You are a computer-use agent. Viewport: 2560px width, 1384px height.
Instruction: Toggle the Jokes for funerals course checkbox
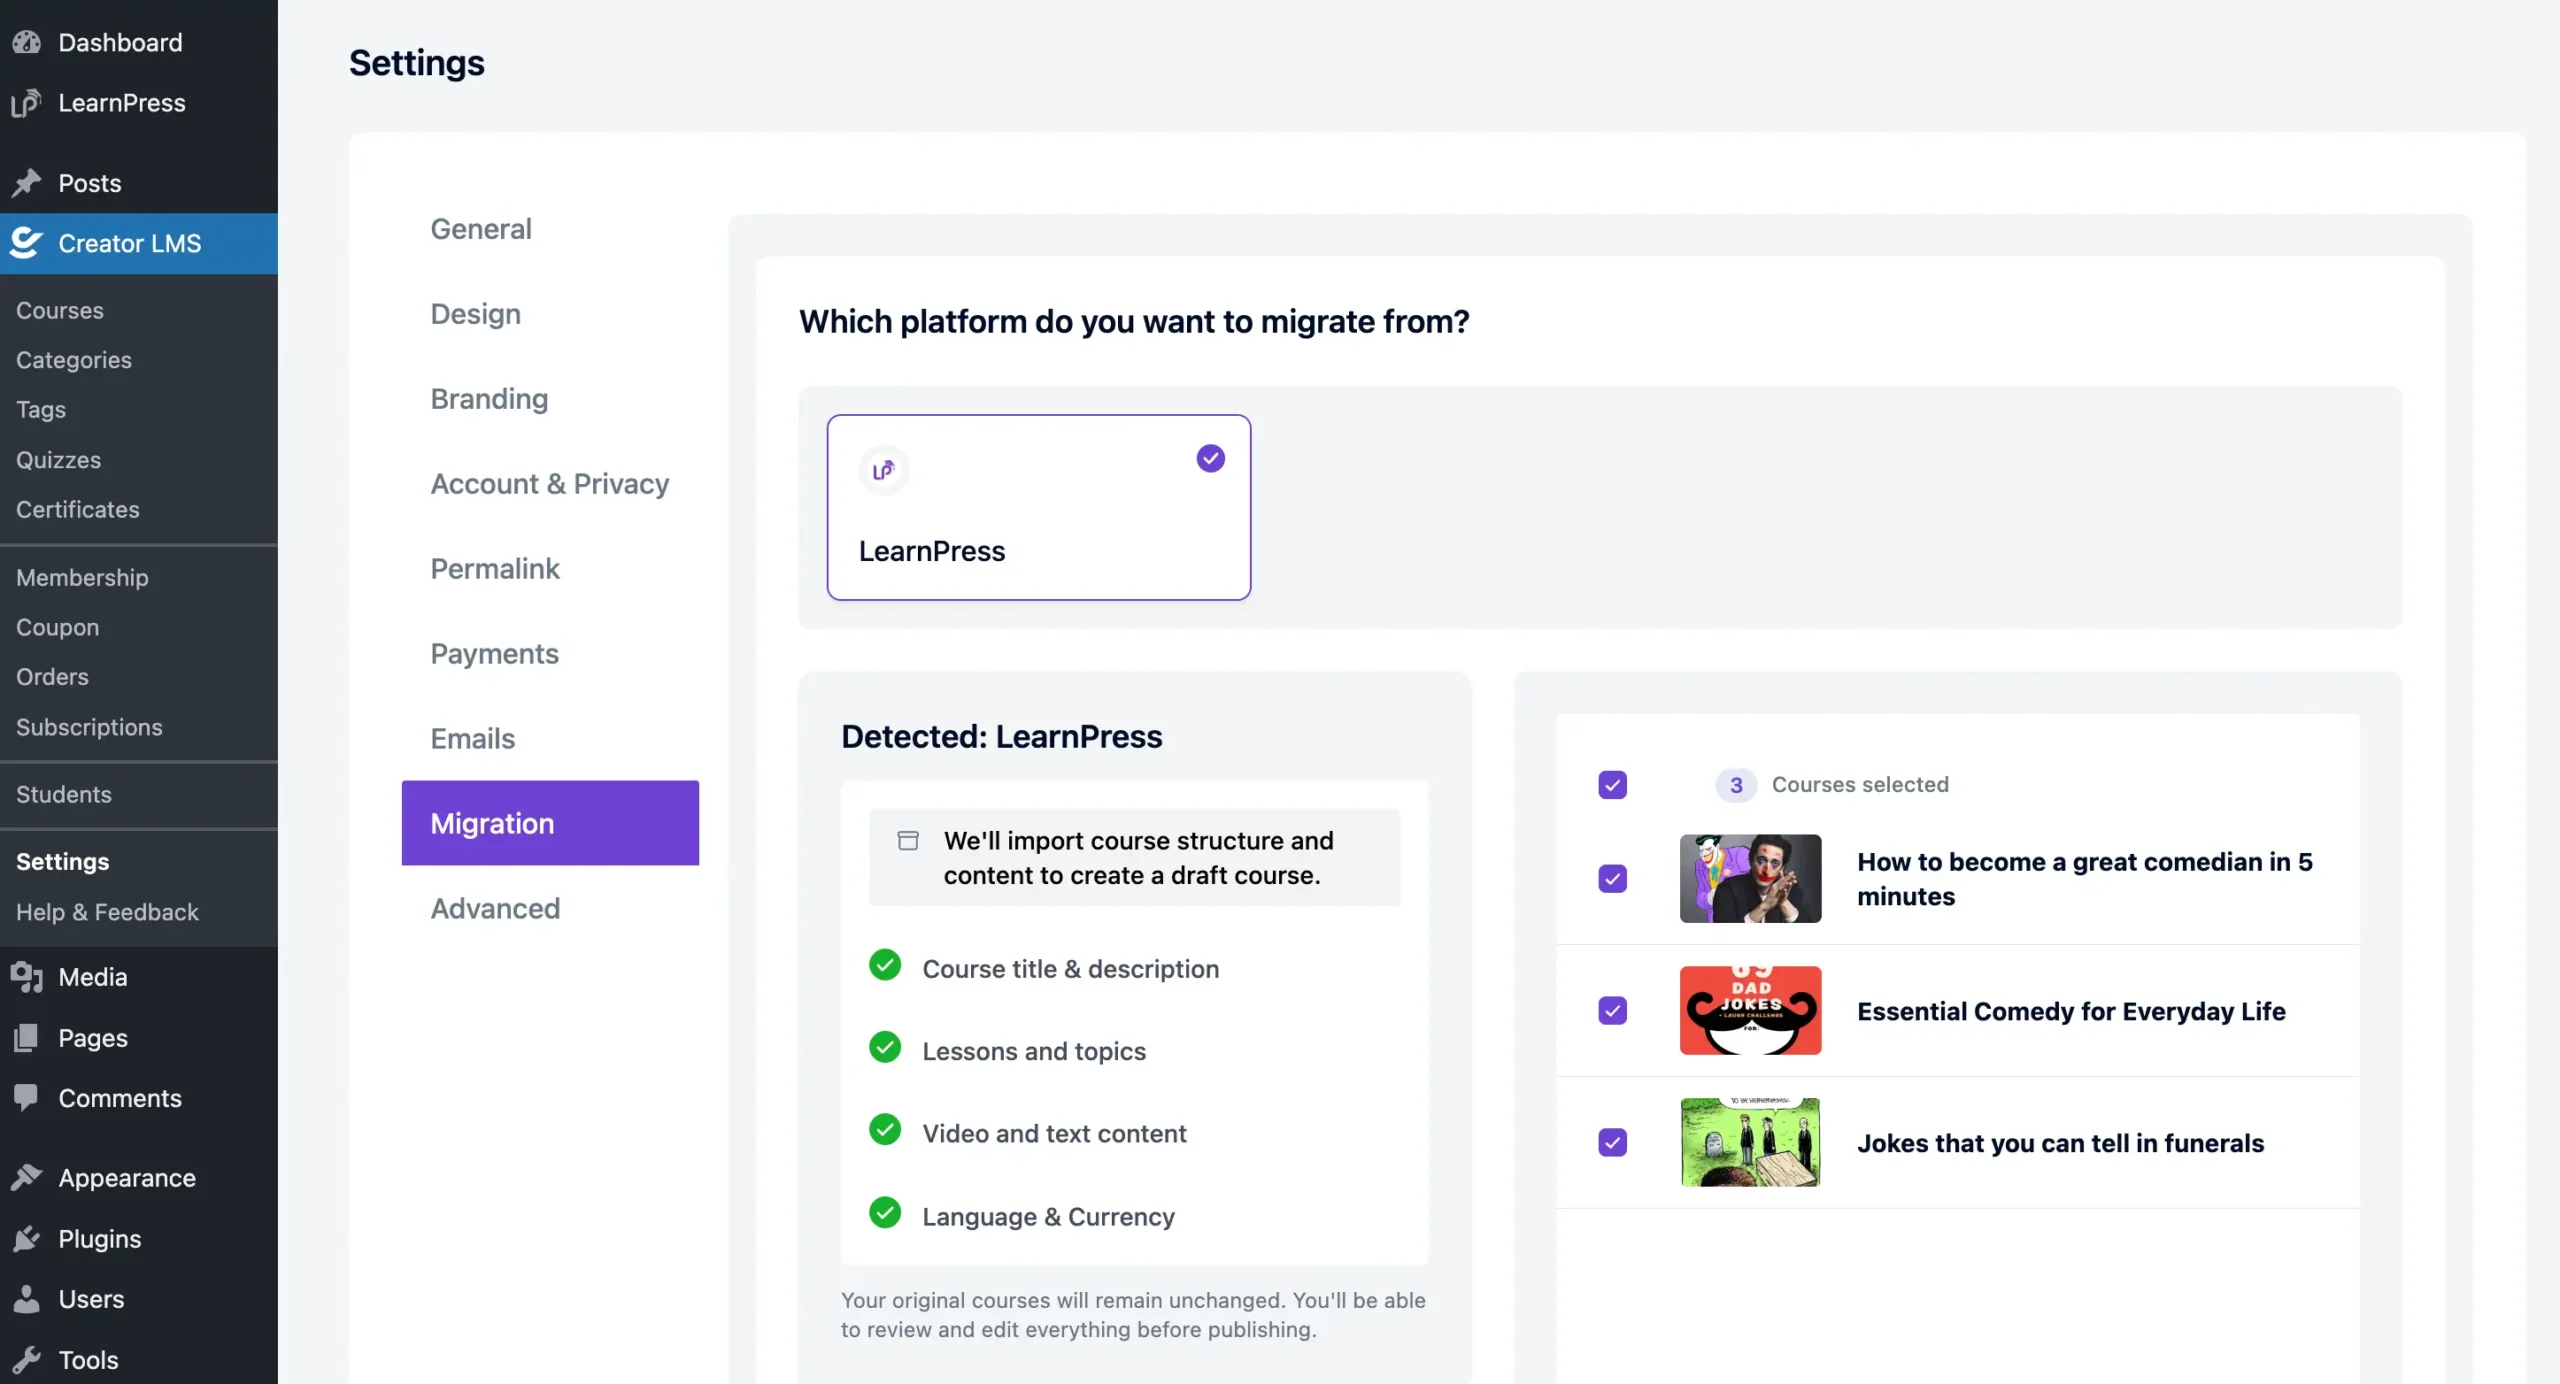(x=1612, y=1142)
